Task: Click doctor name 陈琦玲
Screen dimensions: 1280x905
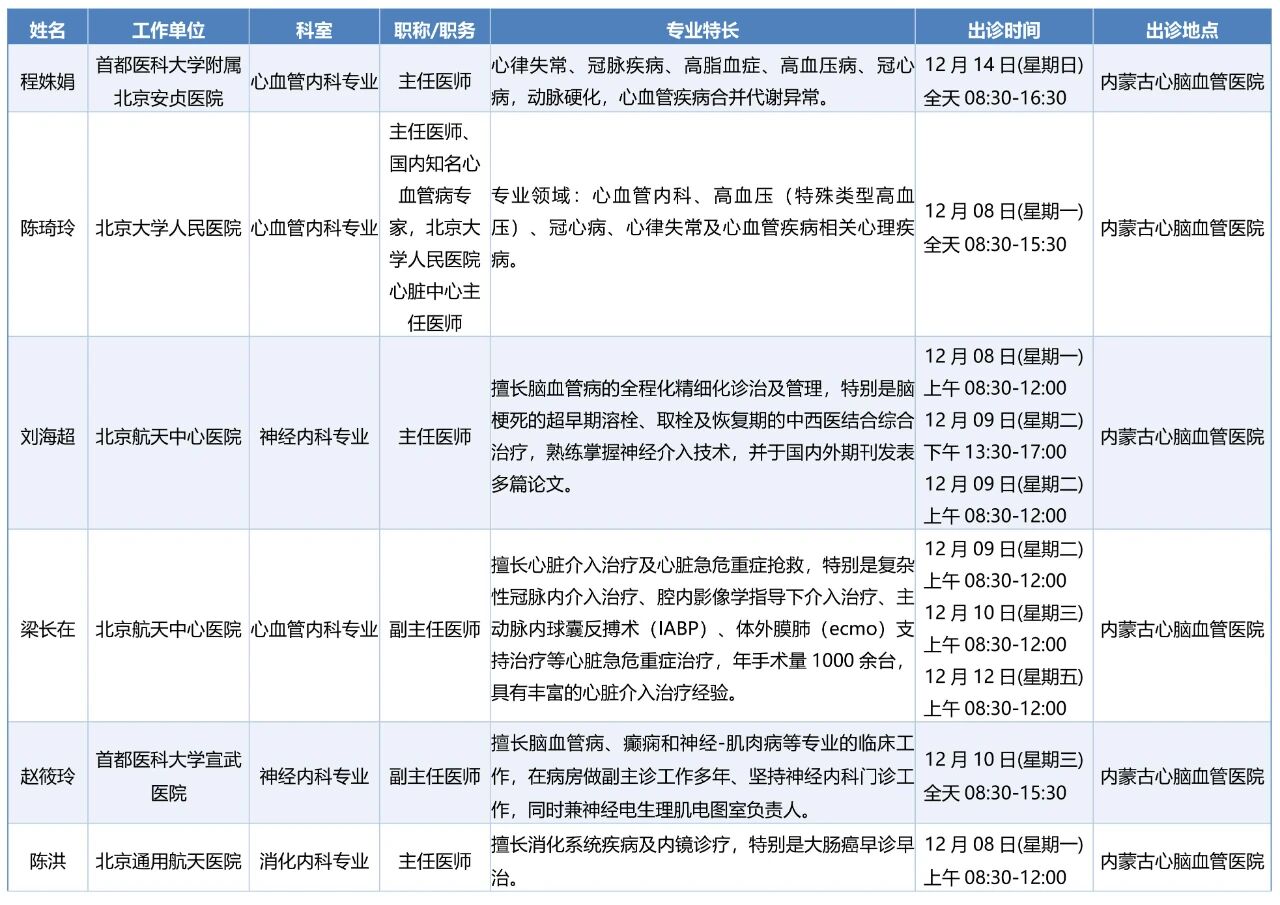Action: point(47,228)
